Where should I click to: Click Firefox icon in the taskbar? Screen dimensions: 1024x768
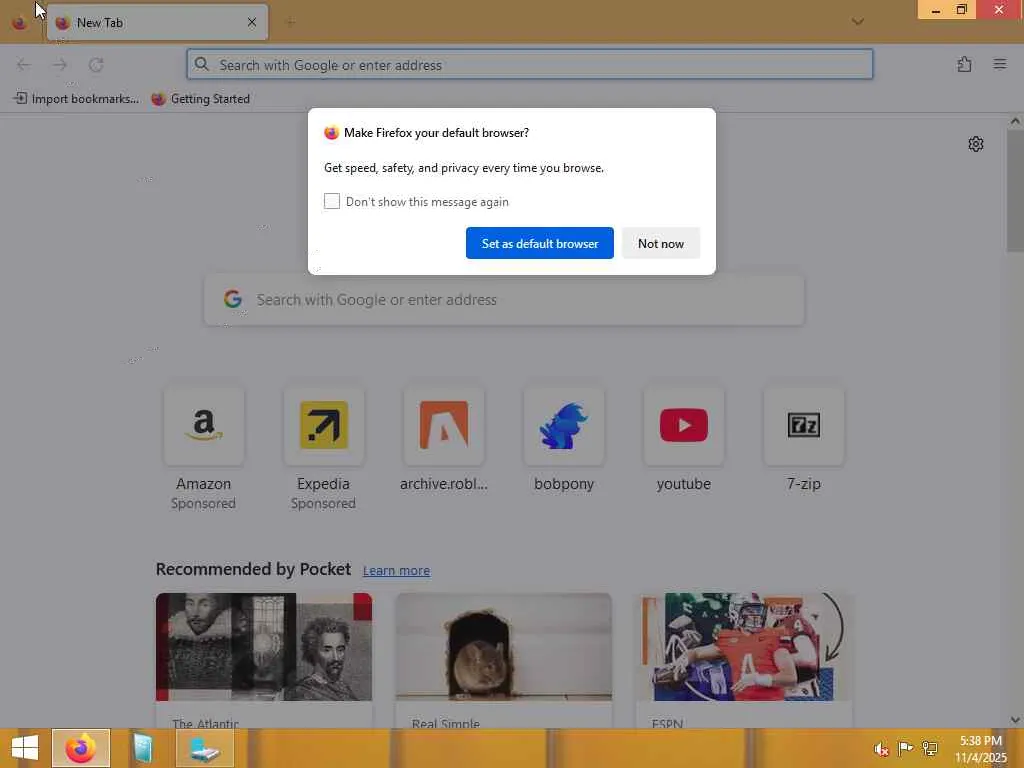(80, 748)
